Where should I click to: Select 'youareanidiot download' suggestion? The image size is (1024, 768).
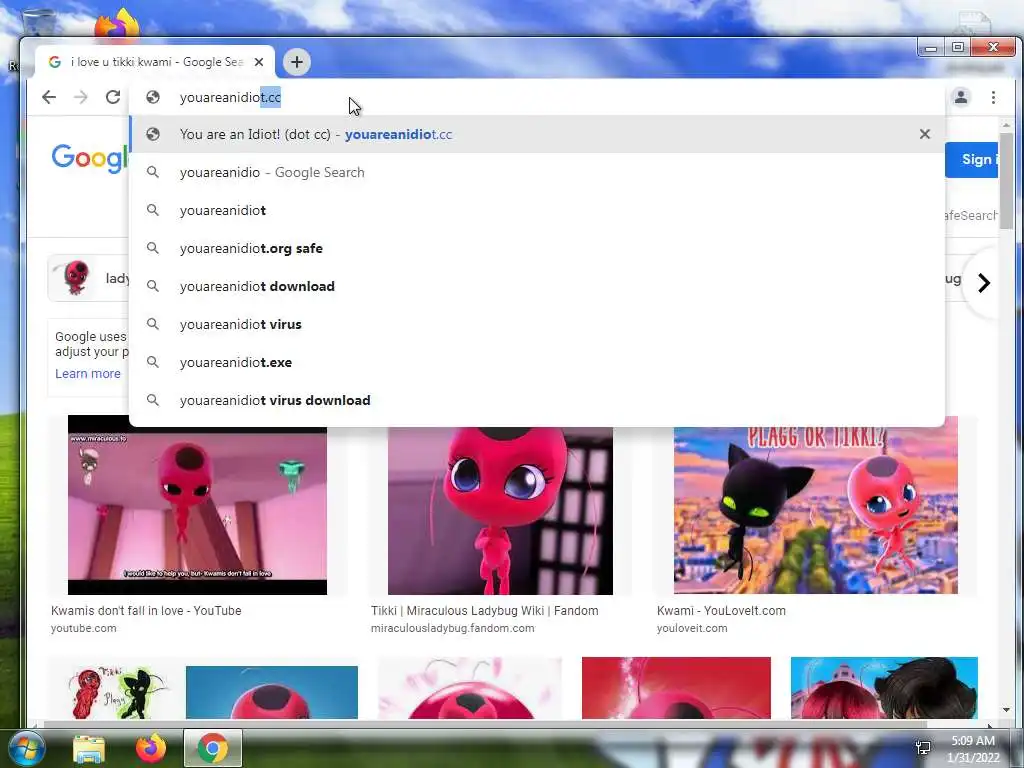(537, 286)
